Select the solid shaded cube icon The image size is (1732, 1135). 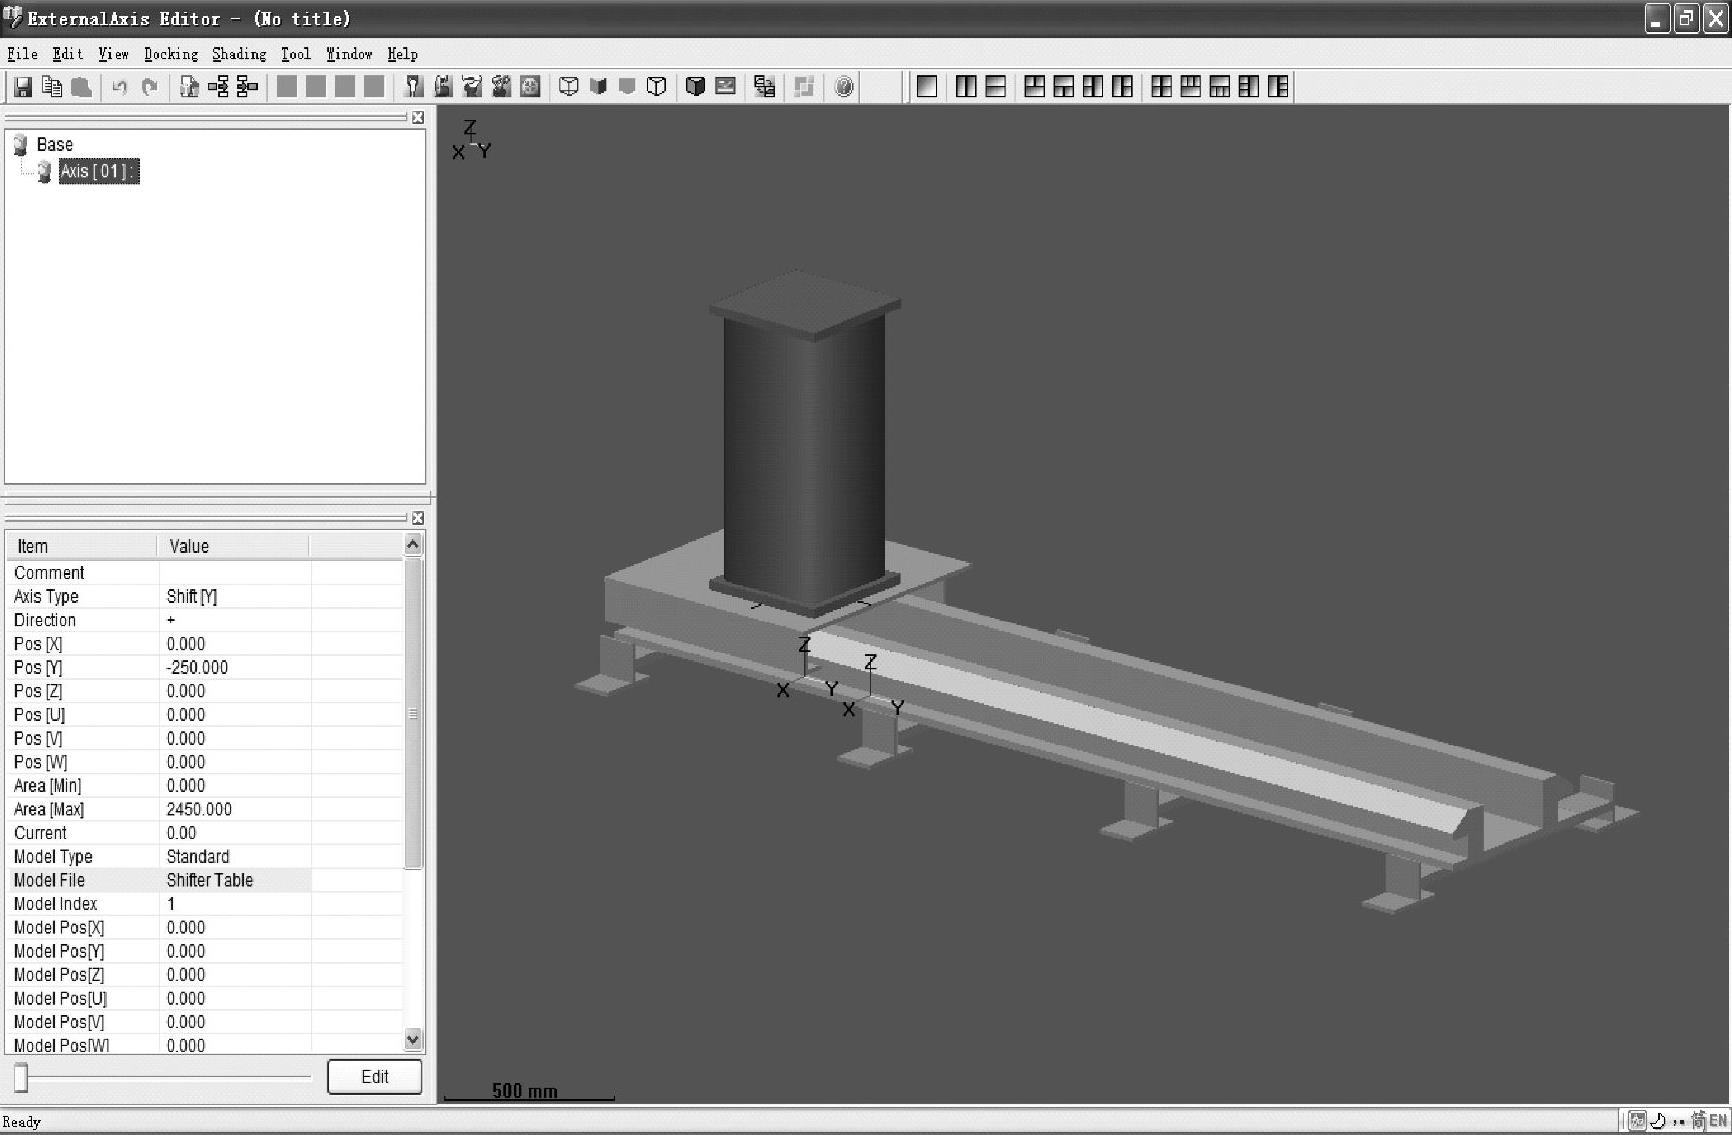(x=695, y=87)
